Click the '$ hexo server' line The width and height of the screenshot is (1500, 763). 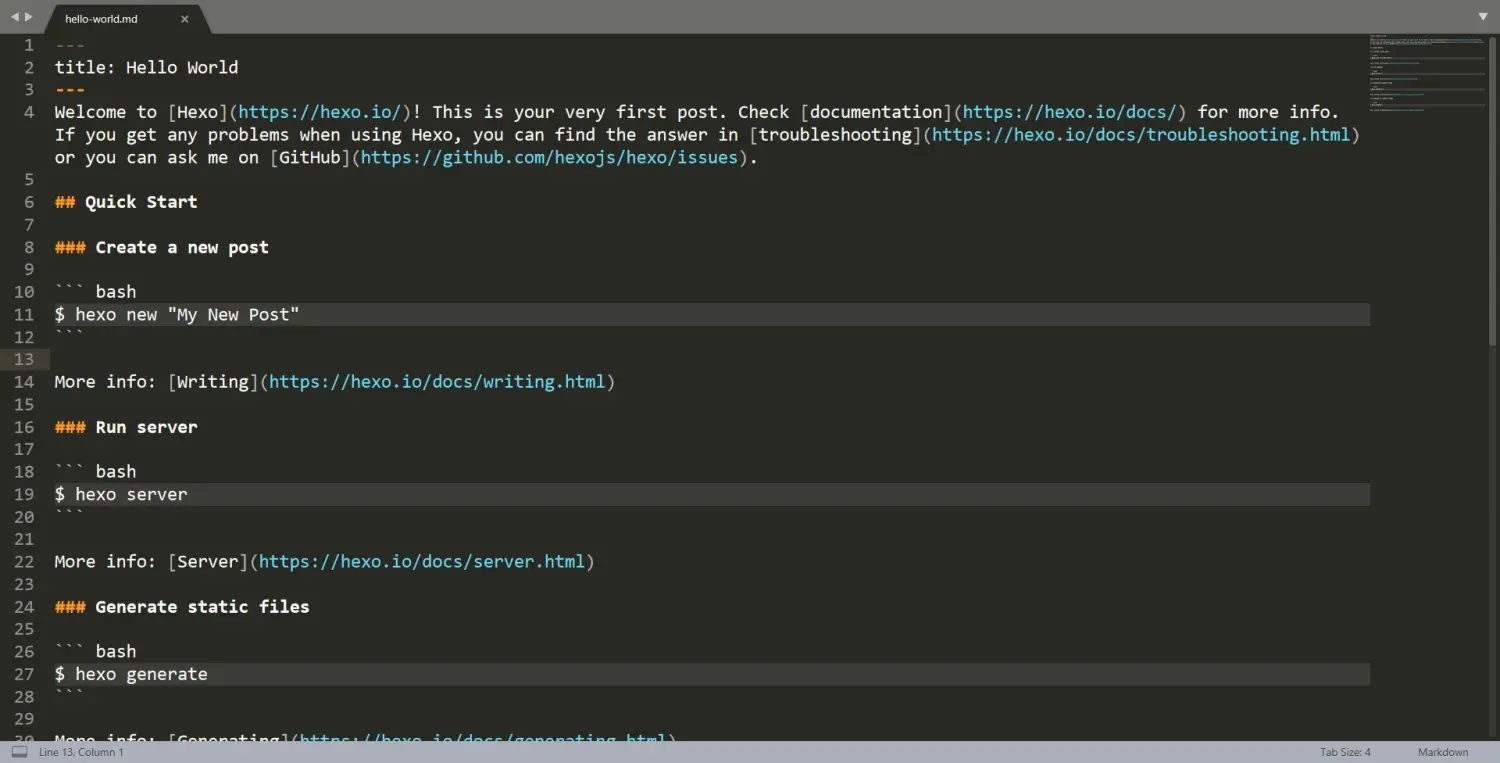pos(121,494)
